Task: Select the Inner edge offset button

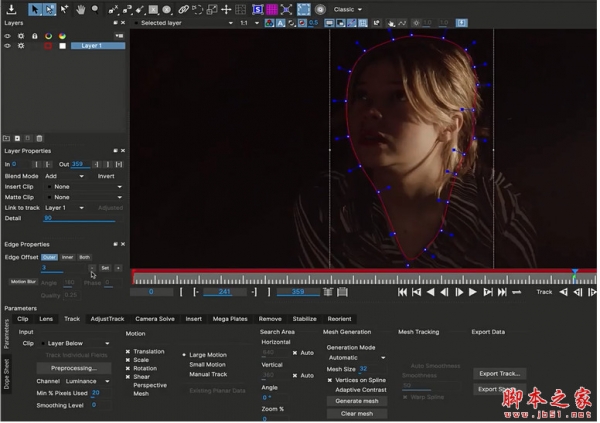Action: tap(67, 258)
